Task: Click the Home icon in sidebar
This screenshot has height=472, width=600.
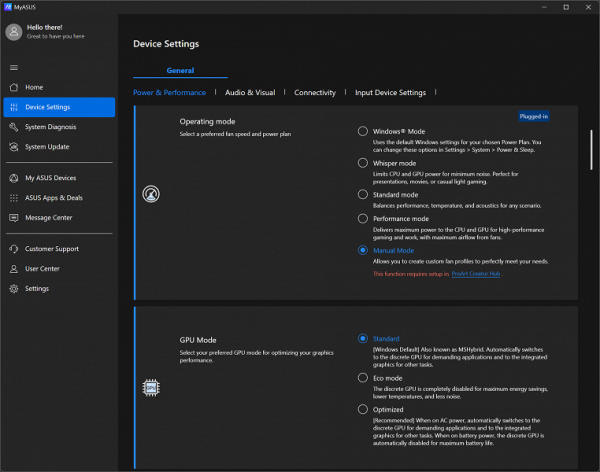Action: click(13, 87)
